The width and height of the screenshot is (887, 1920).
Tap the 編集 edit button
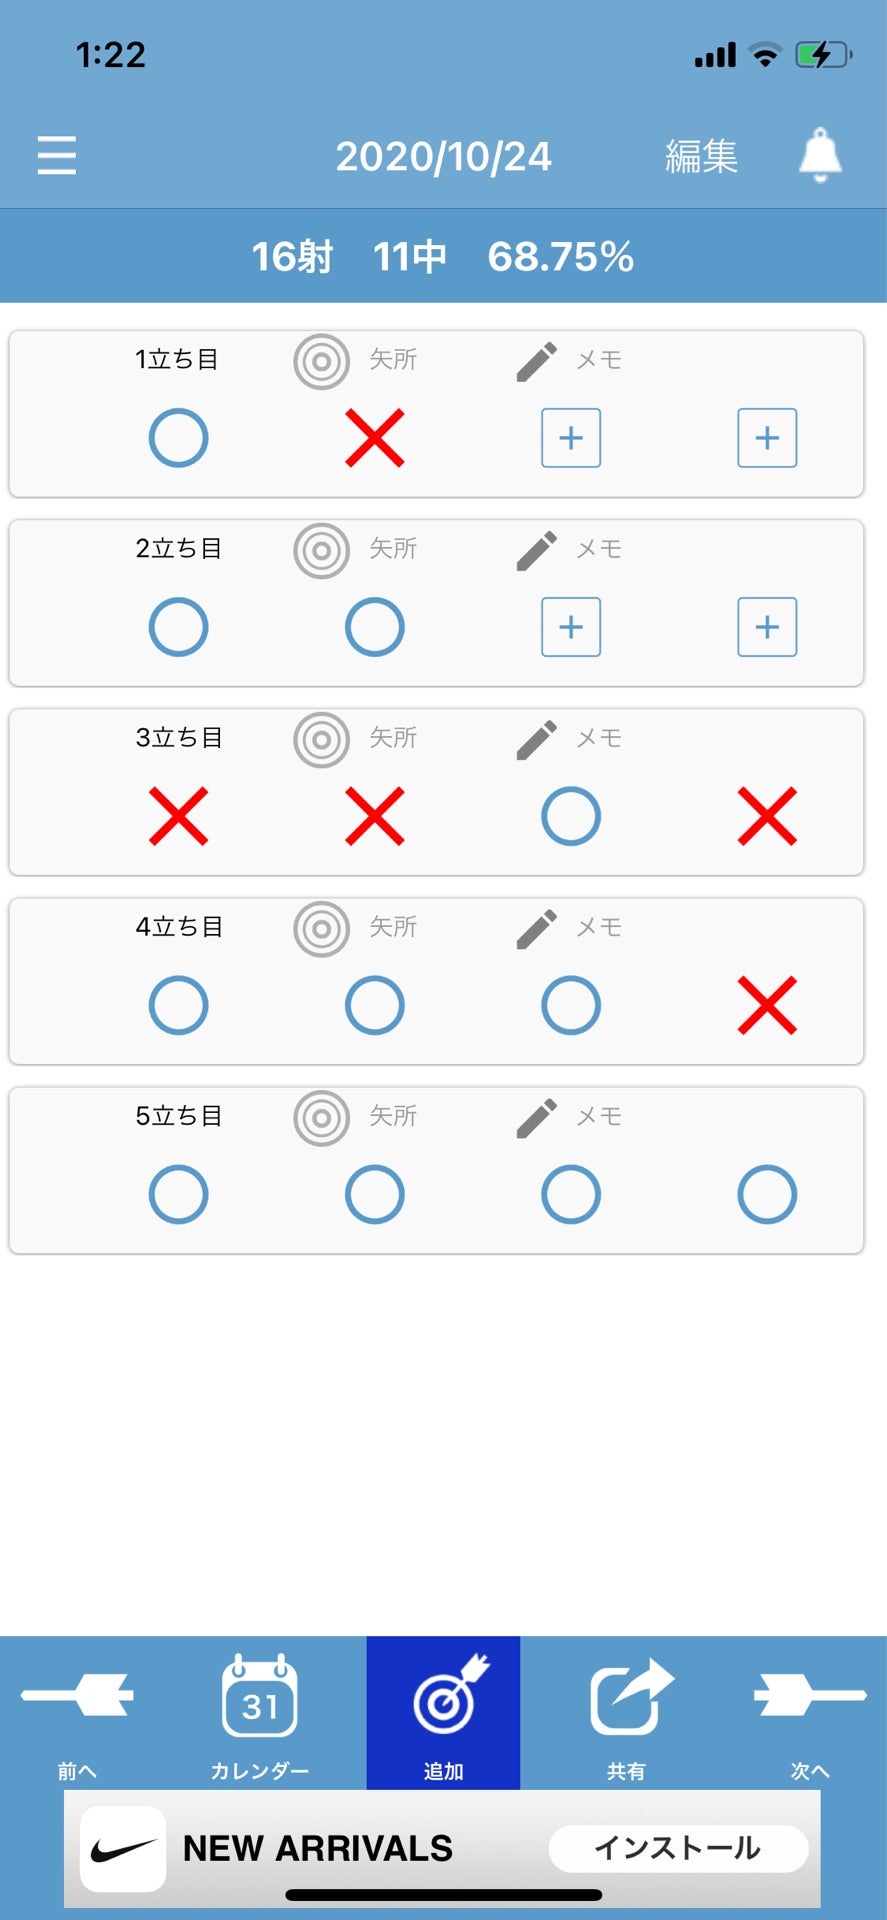702,157
